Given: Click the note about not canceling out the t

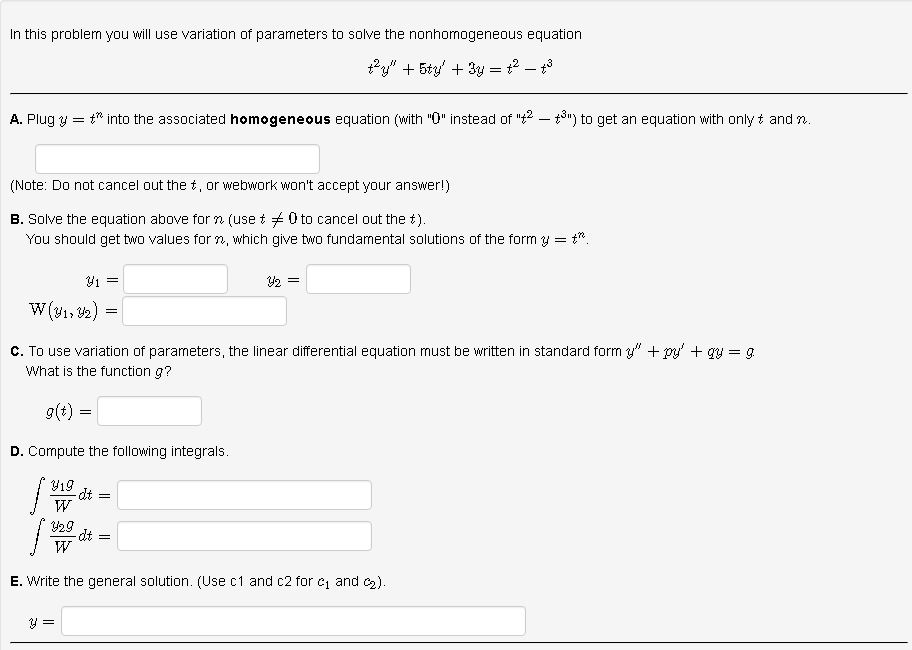Looking at the screenshot, I should 230,185.
